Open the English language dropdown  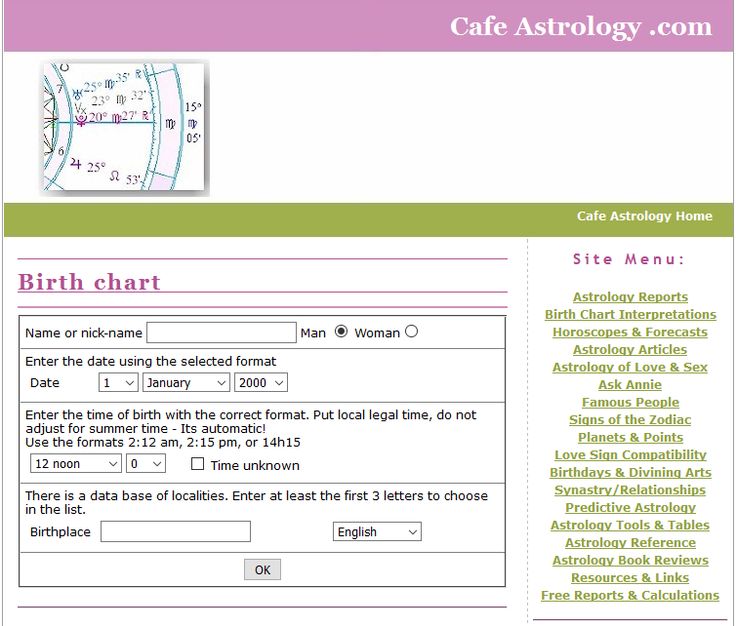pos(377,532)
